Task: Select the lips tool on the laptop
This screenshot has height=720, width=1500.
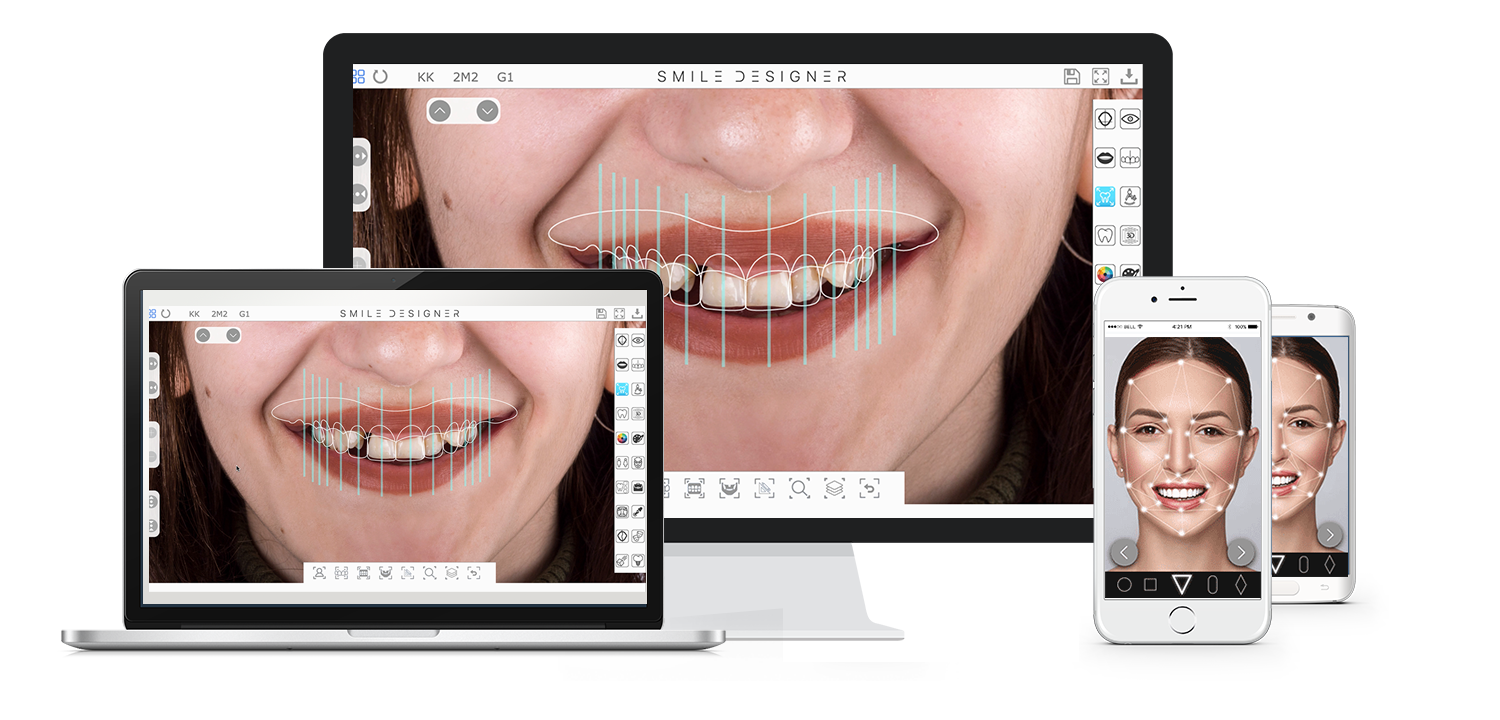Action: point(622,365)
